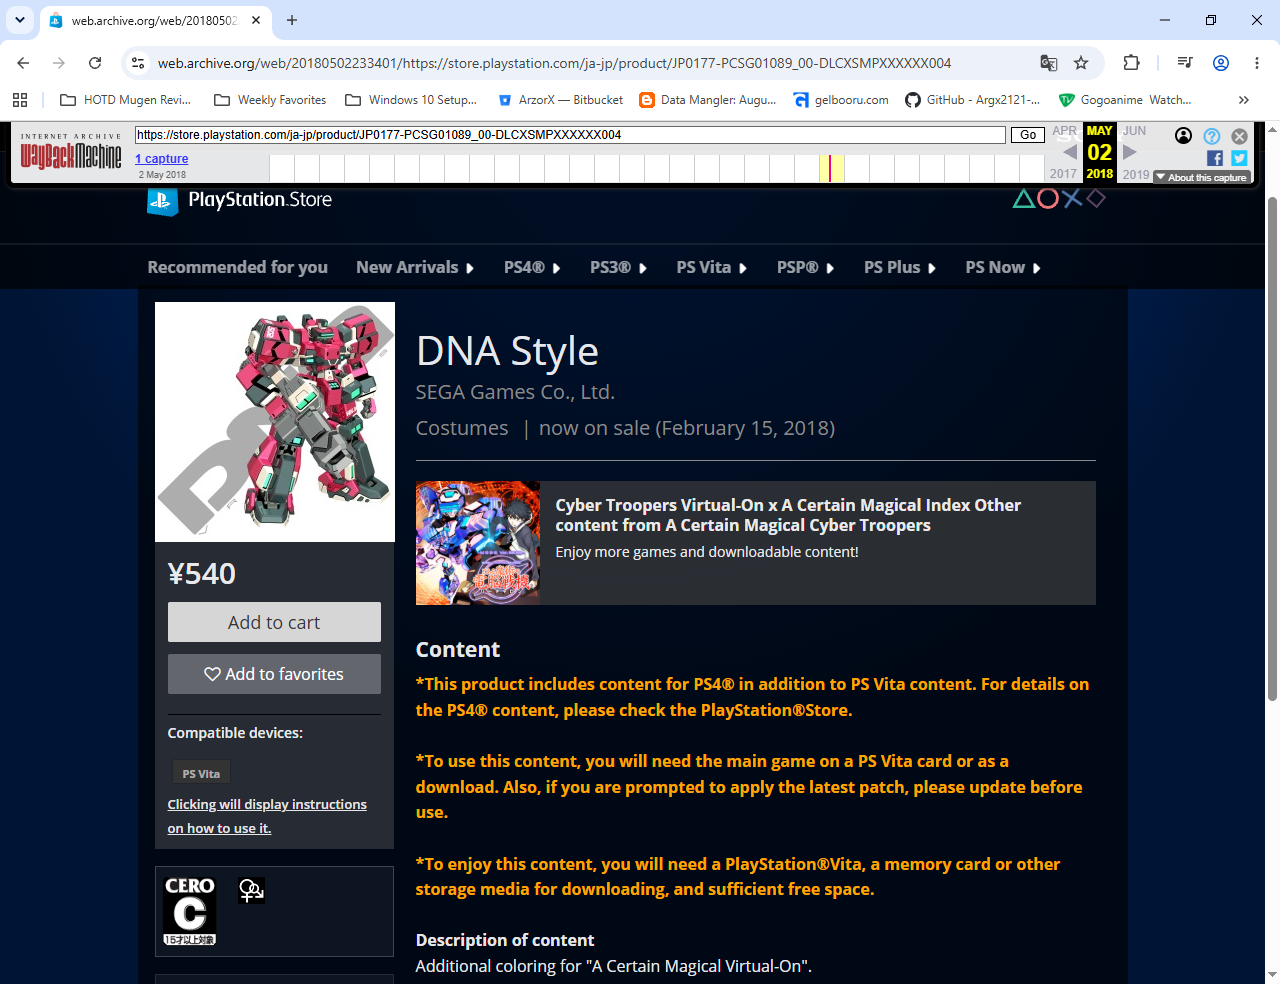1280x984 pixels.
Task: Open GitHub - Argx2121 bookmark
Action: pyautogui.click(x=973, y=100)
